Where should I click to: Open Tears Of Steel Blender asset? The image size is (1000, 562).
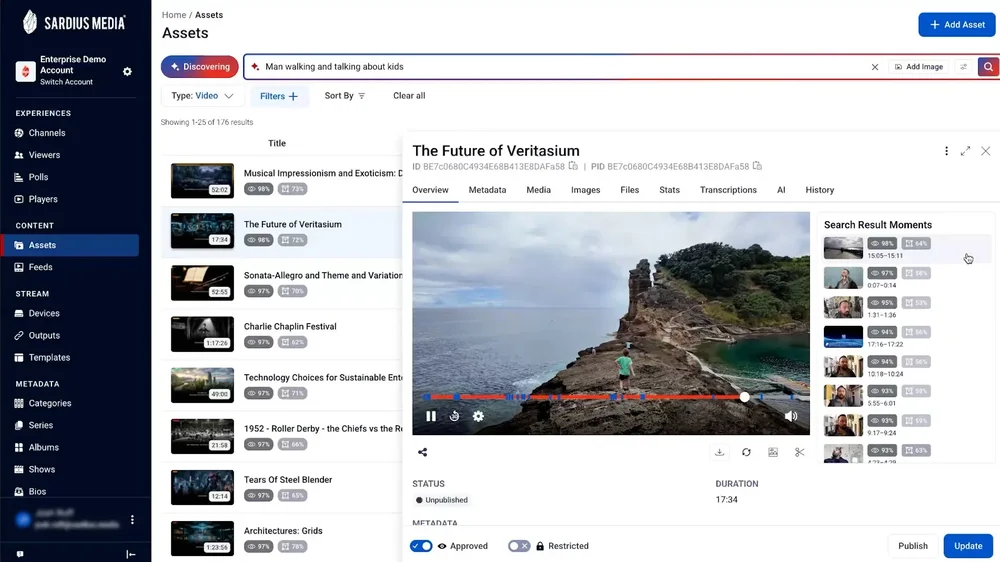(x=288, y=480)
